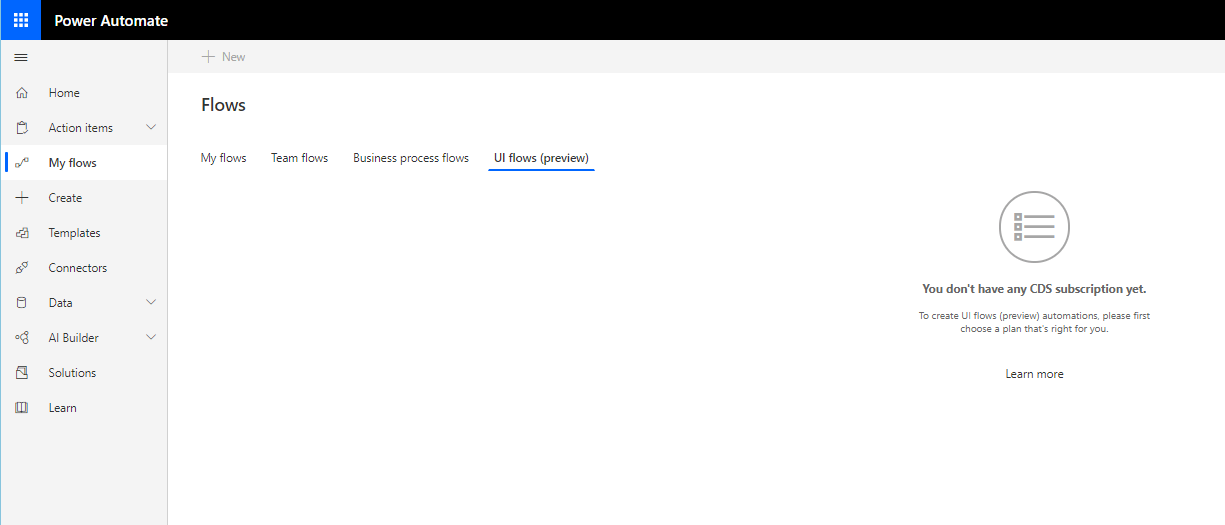This screenshot has width=1225, height=525.
Task: Click the Flows page heading
Action: [223, 105]
